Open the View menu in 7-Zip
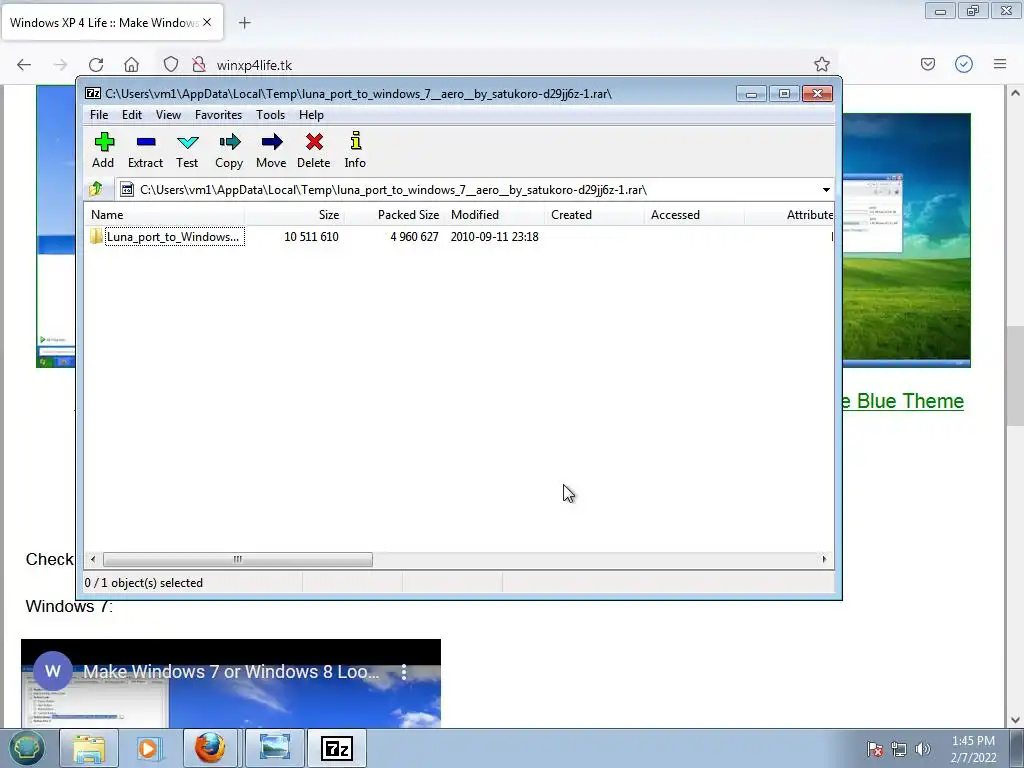 (x=168, y=115)
